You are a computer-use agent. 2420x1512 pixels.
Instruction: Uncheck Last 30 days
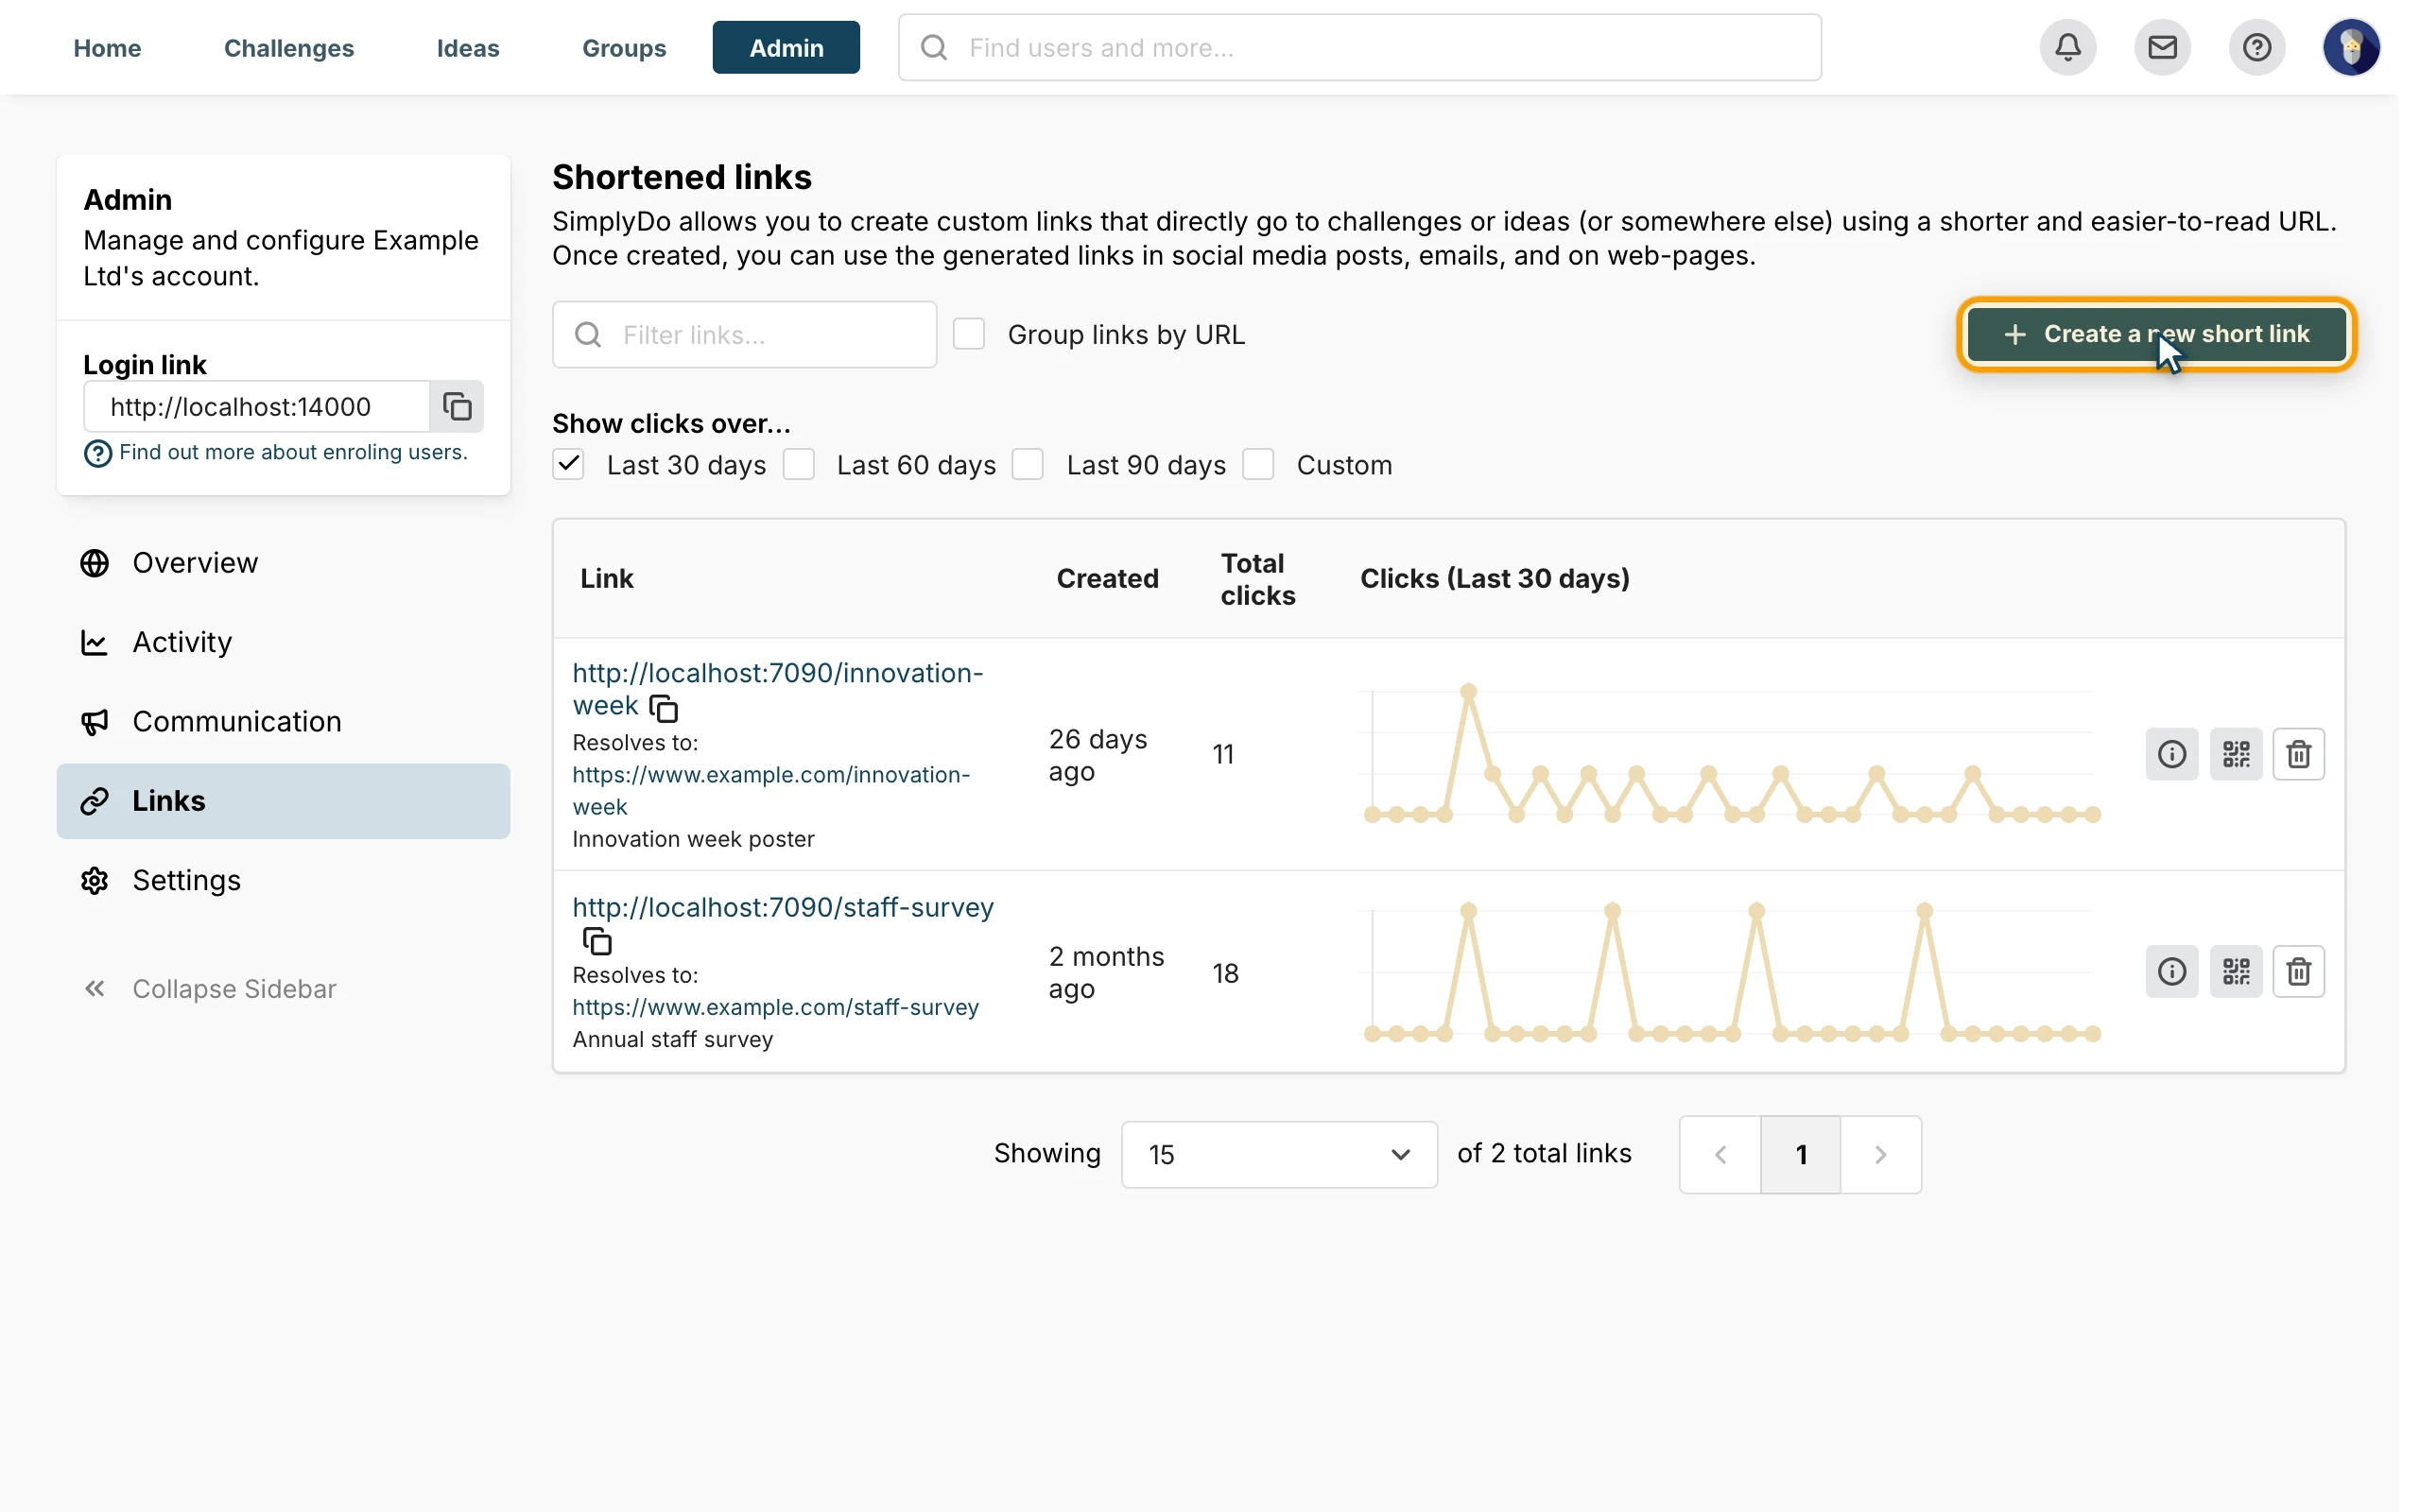pyautogui.click(x=568, y=464)
